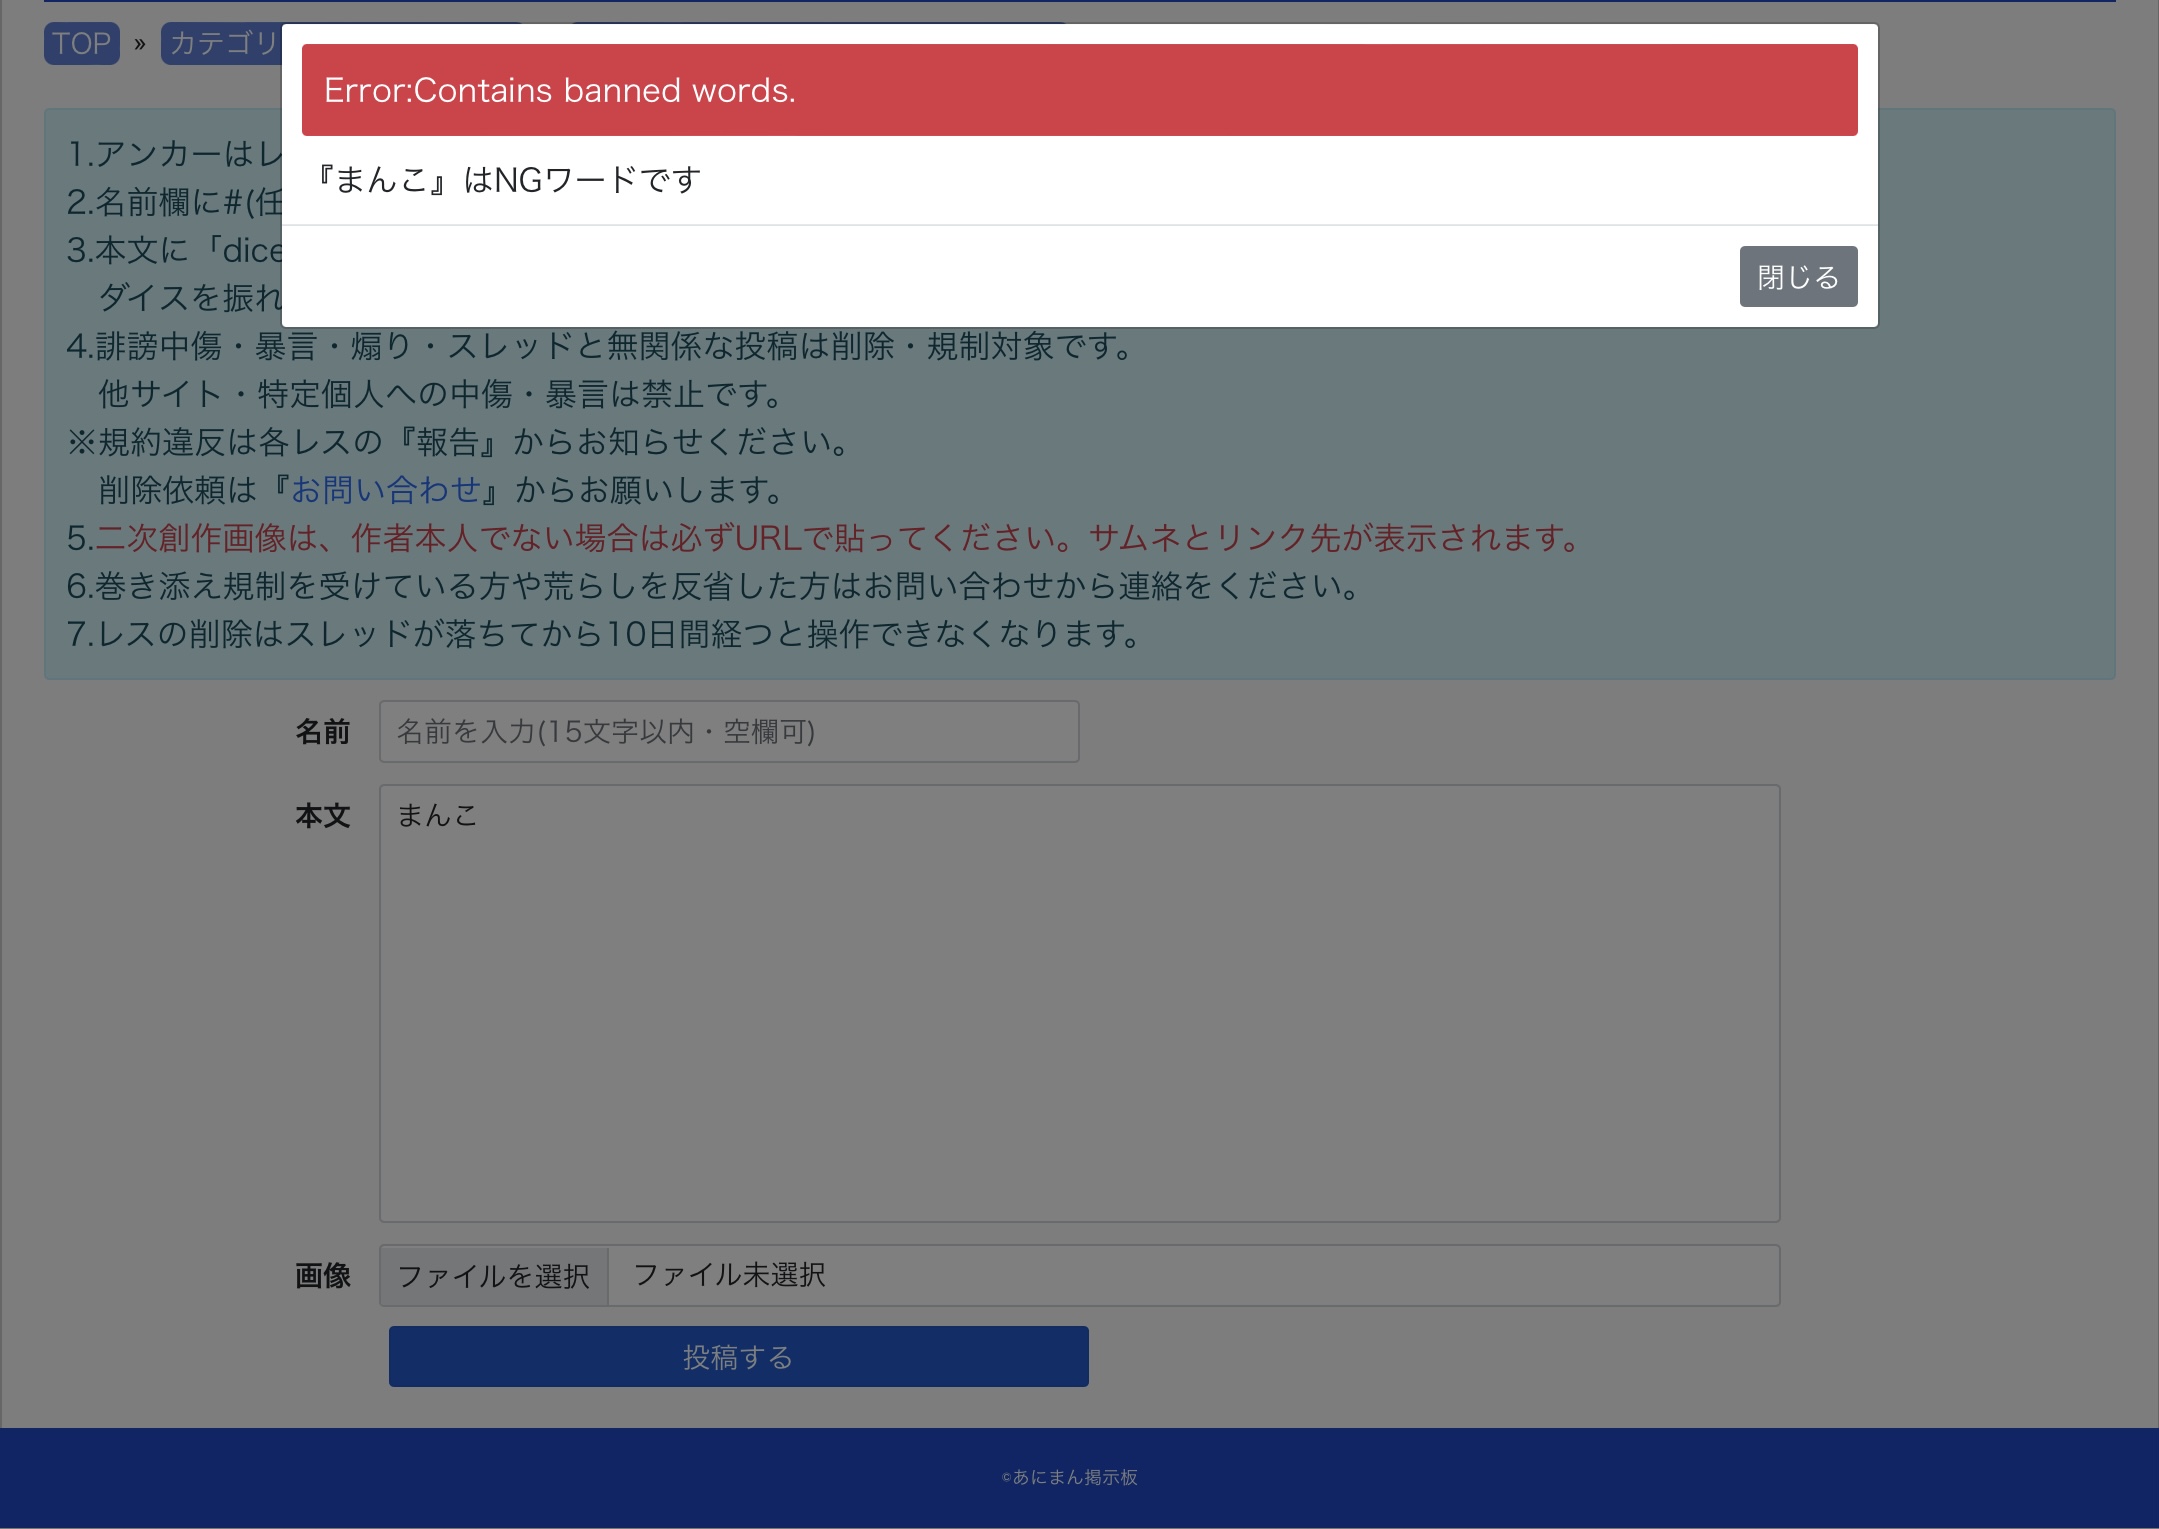This screenshot has height=1529, width=2159.
Task: Click the ©あにまん掲示板 footer text
Action: coord(1069,1477)
